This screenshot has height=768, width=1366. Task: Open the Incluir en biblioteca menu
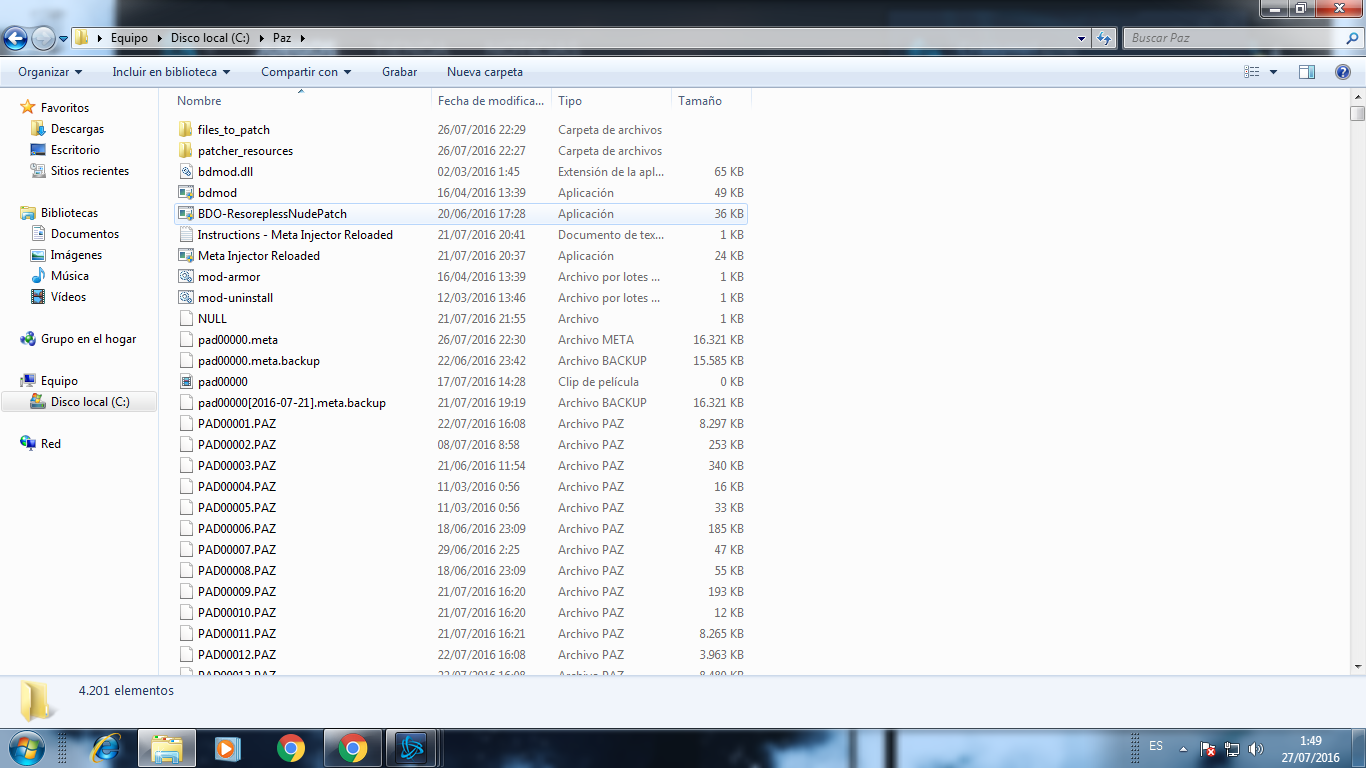[x=171, y=72]
